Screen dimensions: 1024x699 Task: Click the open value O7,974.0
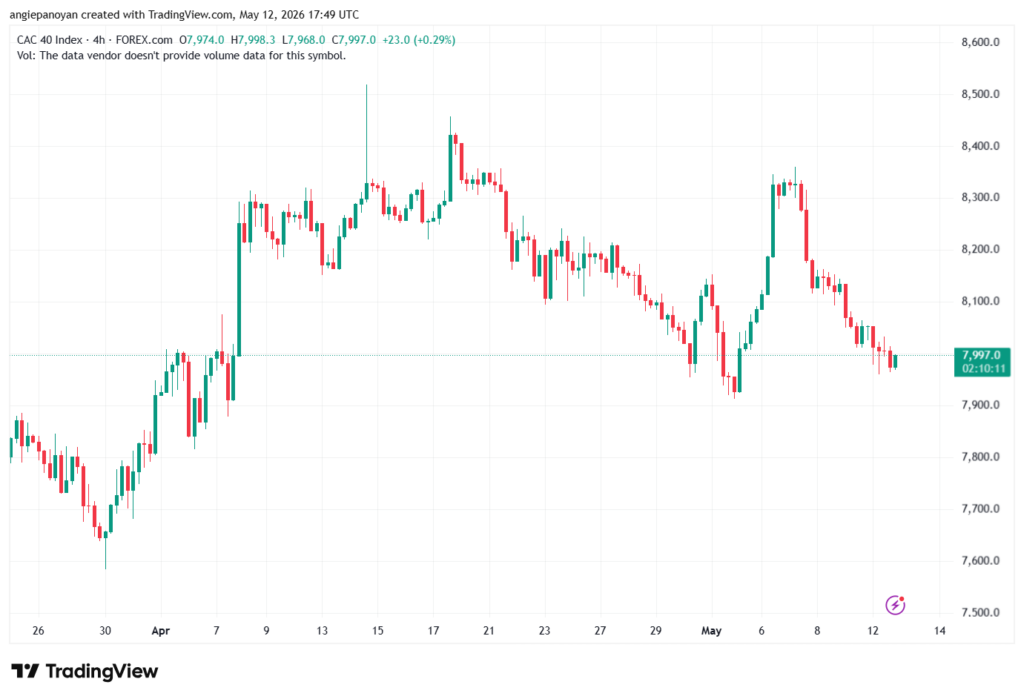point(202,40)
